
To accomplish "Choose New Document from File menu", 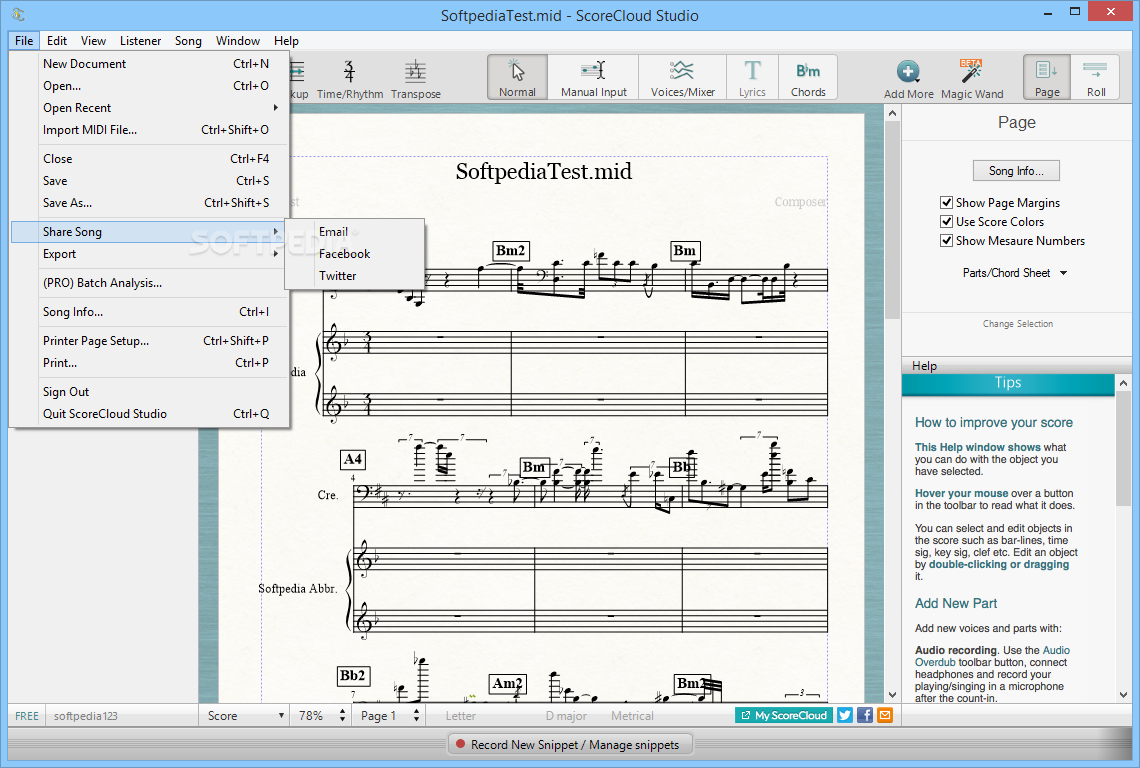I will click(150, 64).
